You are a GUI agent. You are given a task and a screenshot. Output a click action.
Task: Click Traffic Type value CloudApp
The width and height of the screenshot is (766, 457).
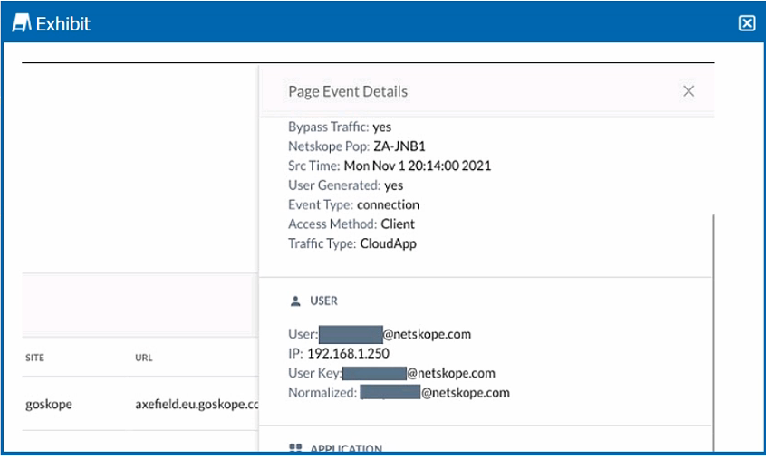[x=388, y=243]
